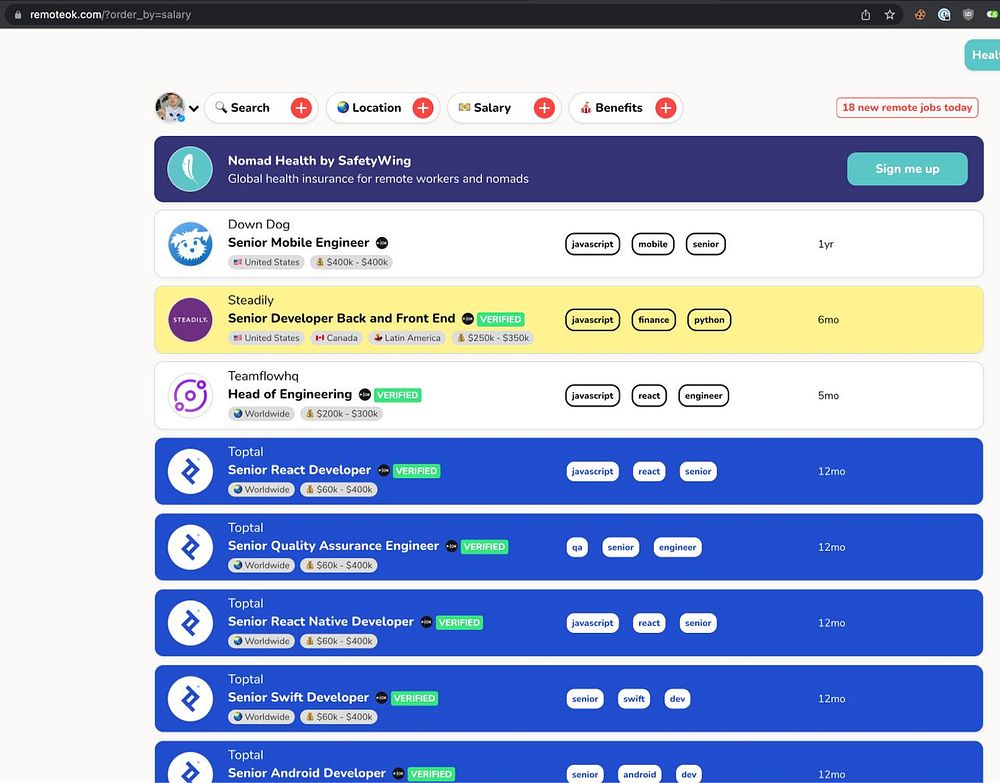
Task: Select the qa tag
Action: (577, 547)
